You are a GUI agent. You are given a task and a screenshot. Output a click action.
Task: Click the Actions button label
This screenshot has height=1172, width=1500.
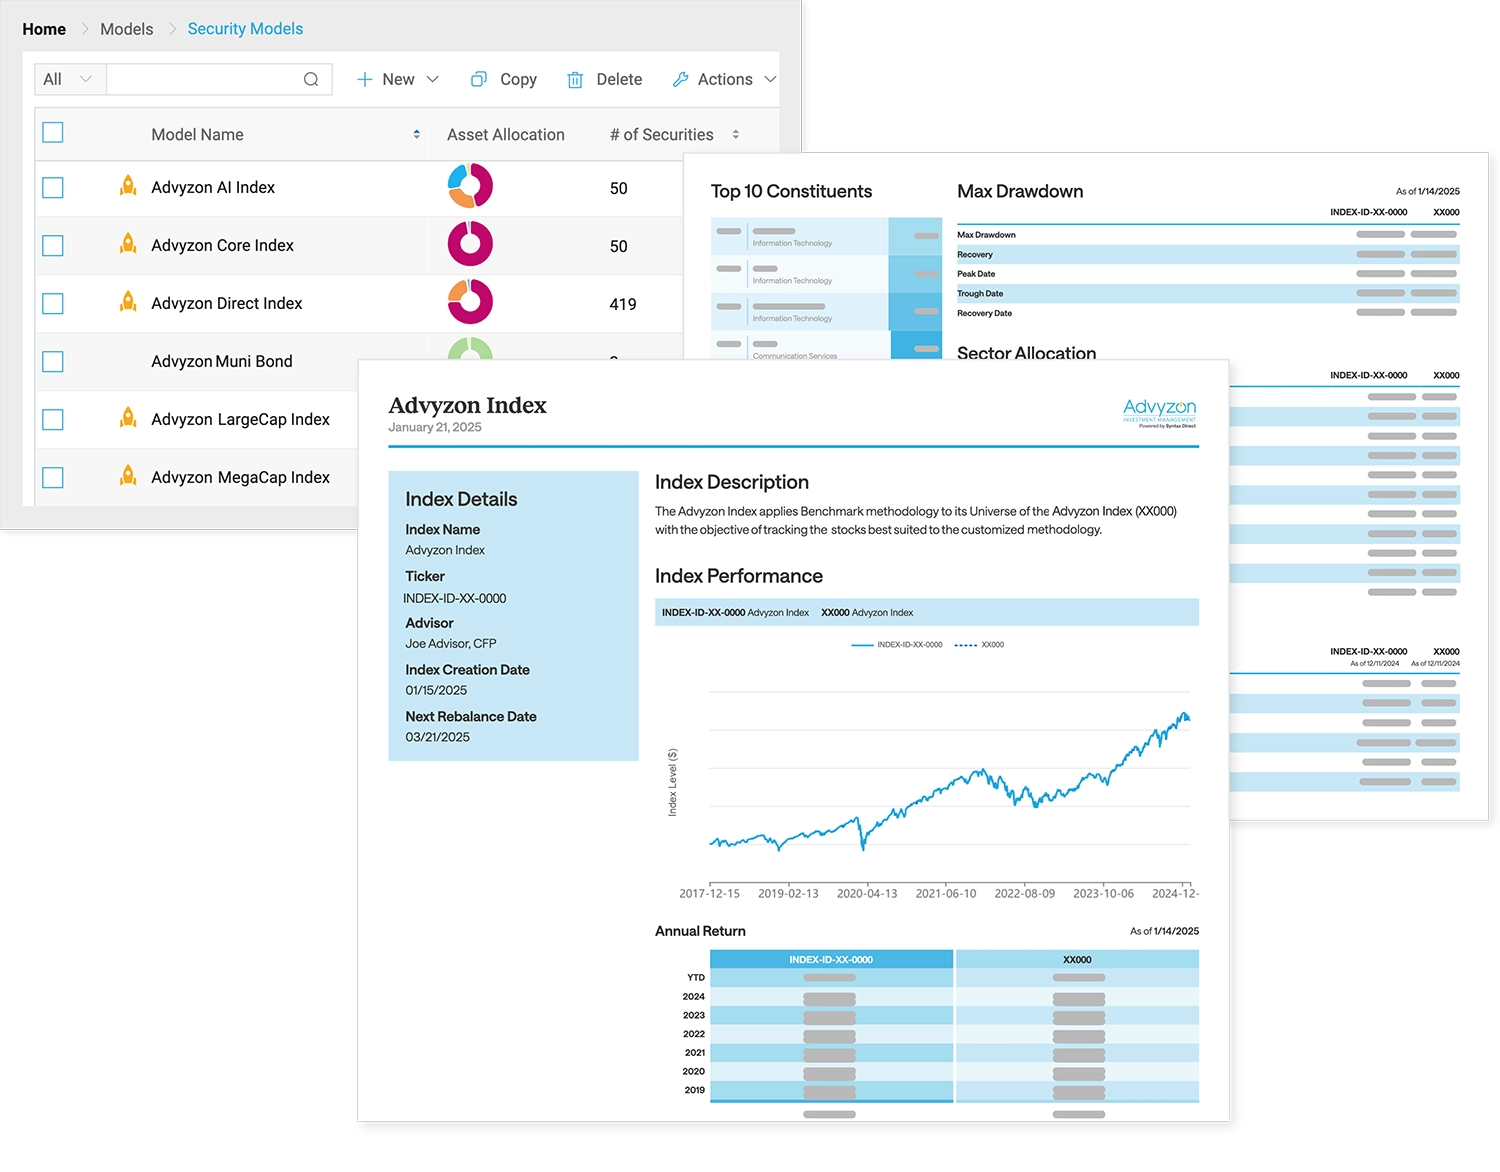coord(725,80)
